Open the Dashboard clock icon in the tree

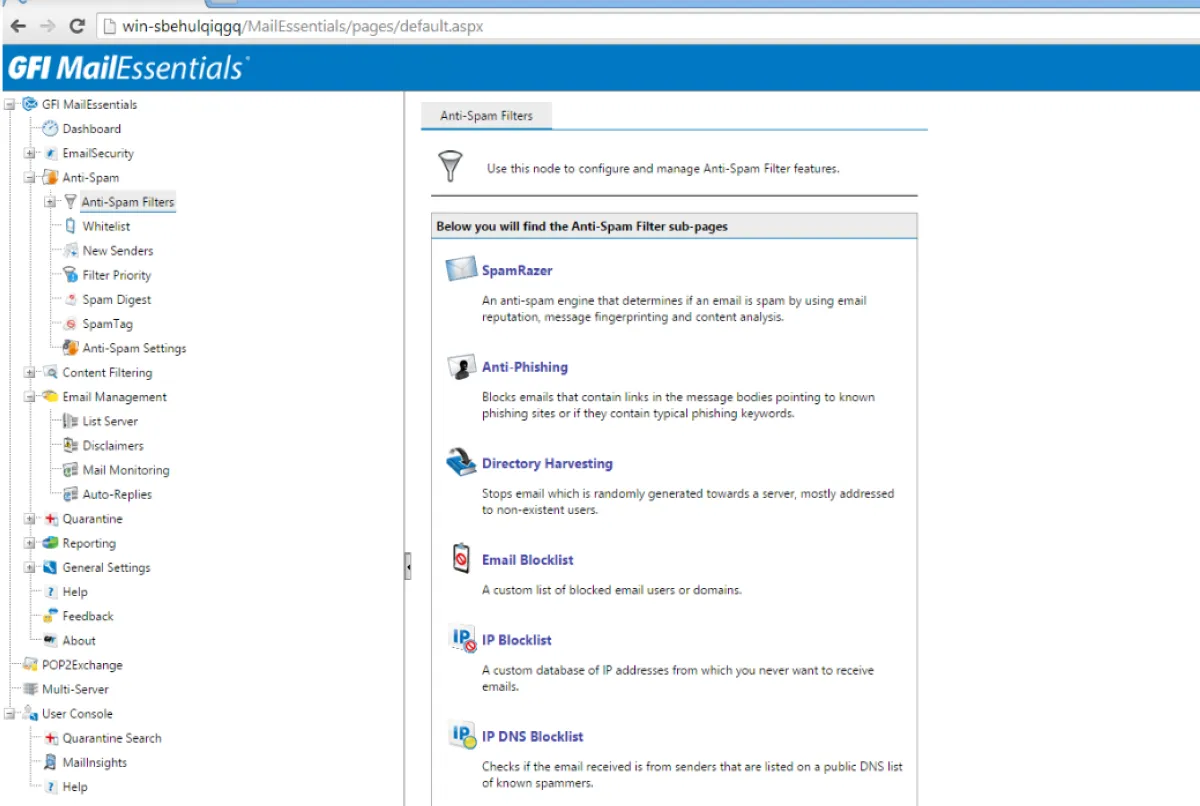(50, 129)
